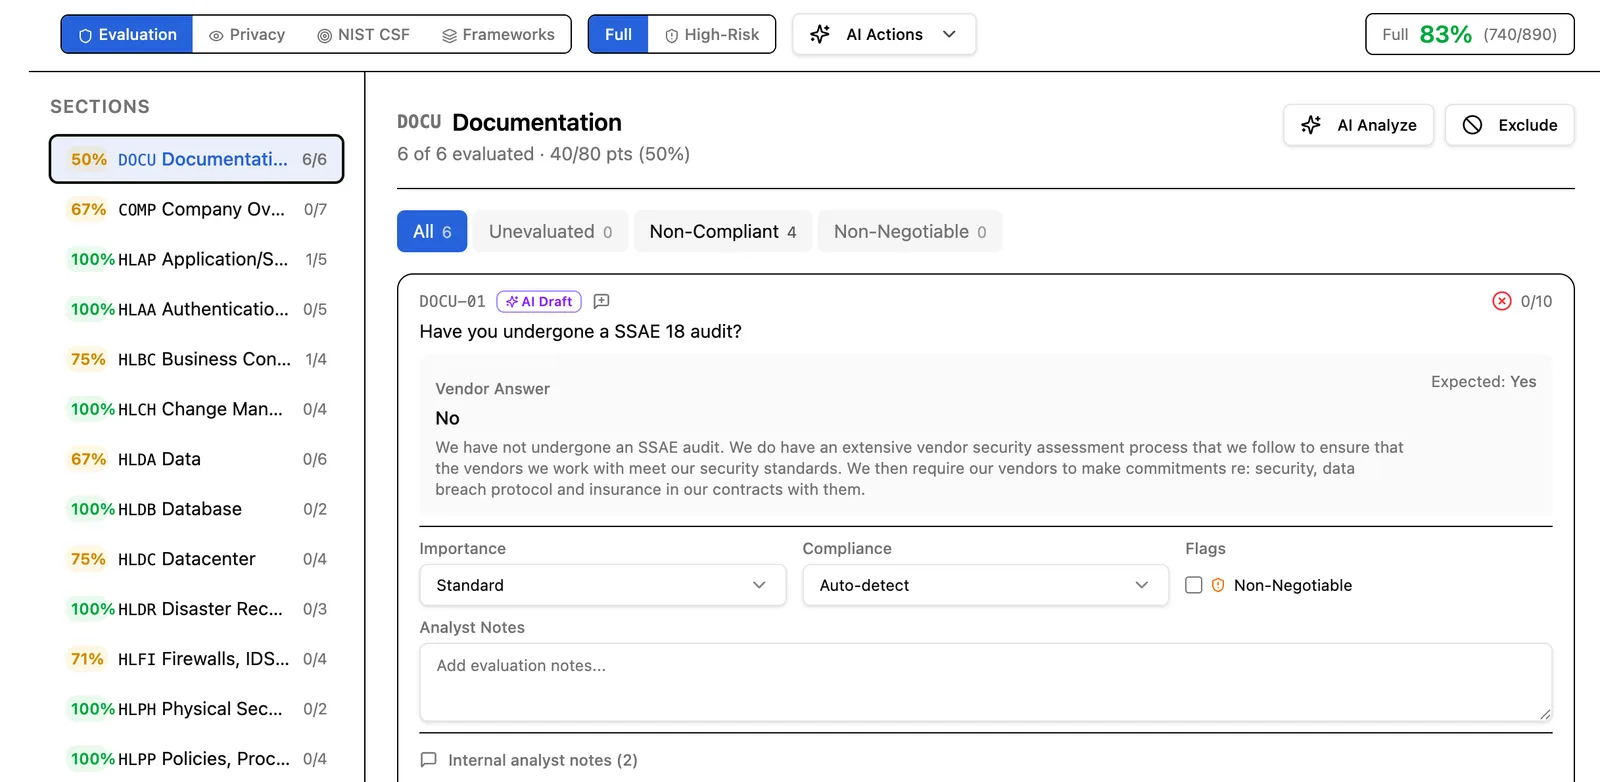Viewport: 1600px width, 782px height.
Task: Select HLAA Authentication section
Action: click(196, 309)
